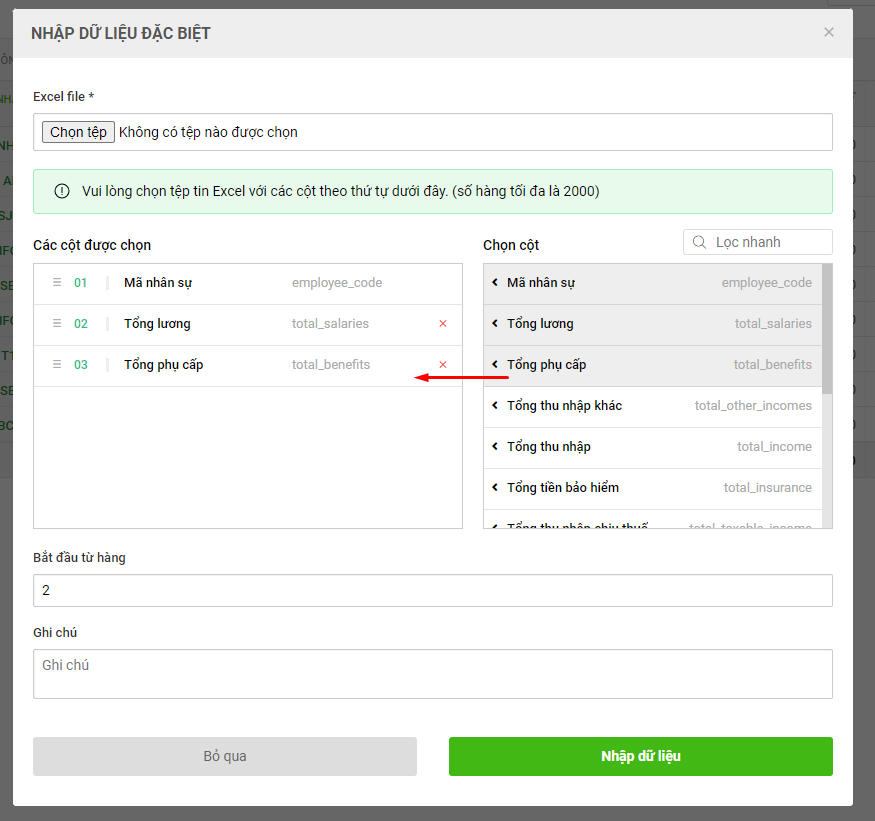Click the drag handle of Tổng phụ cấp row
This screenshot has height=821, width=875.
(57, 364)
